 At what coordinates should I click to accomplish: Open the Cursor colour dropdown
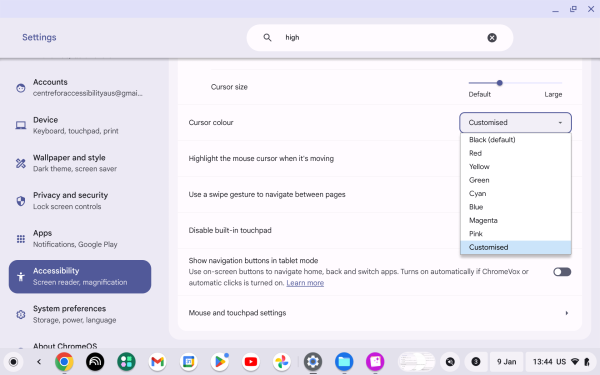pos(515,122)
